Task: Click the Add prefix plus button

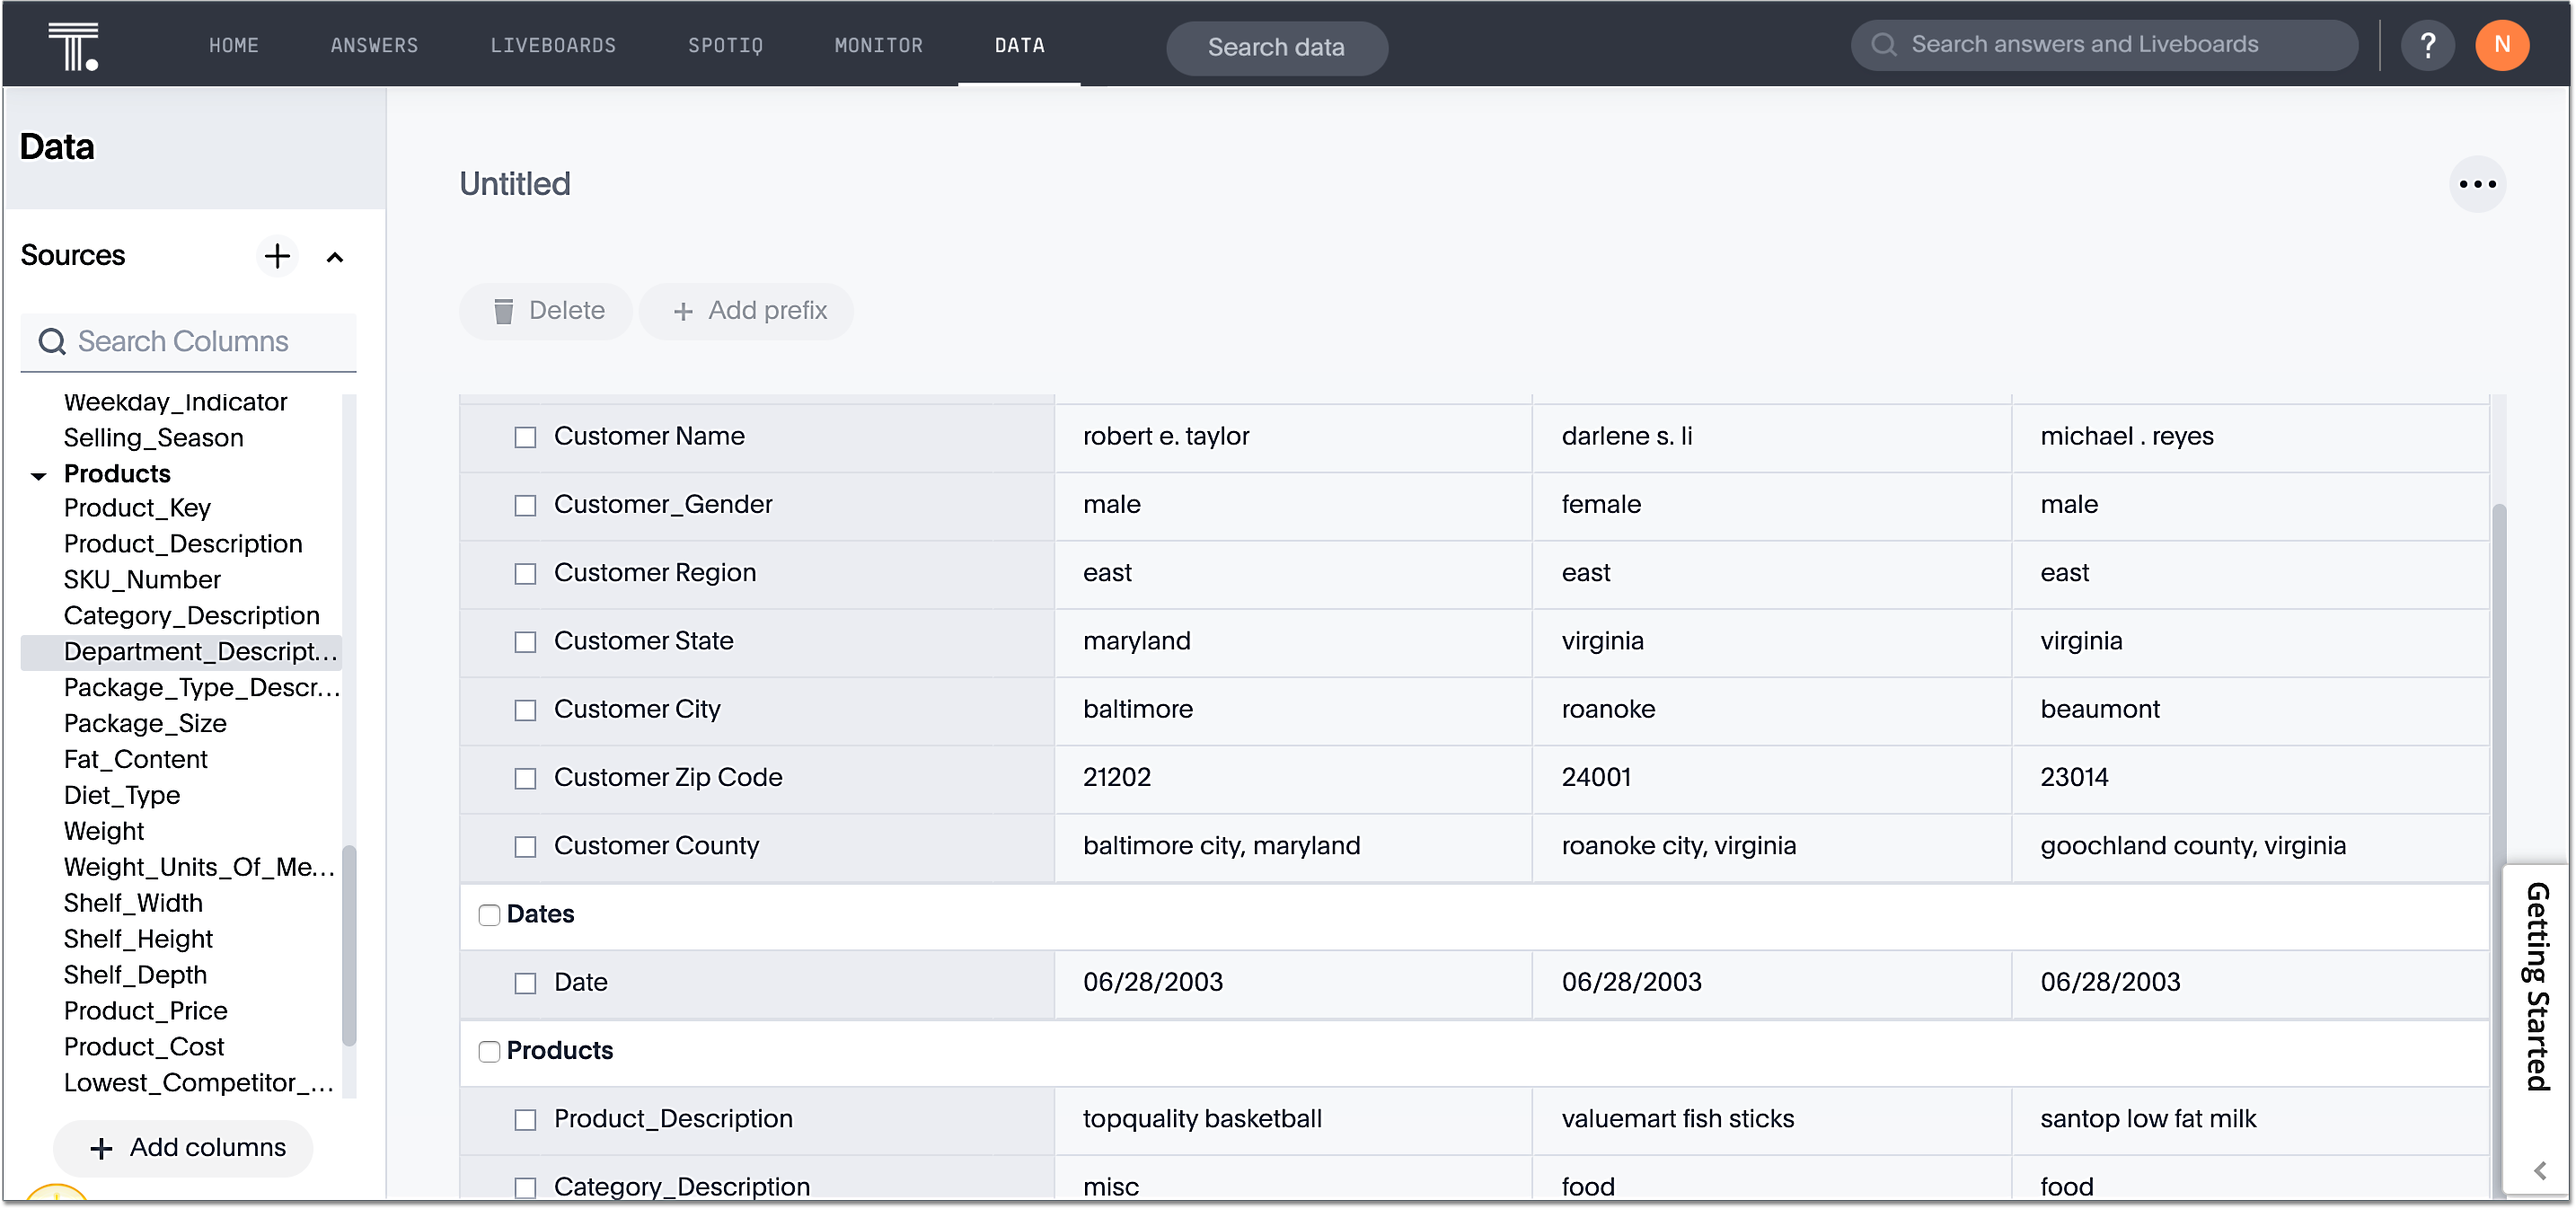Action: (x=747, y=311)
